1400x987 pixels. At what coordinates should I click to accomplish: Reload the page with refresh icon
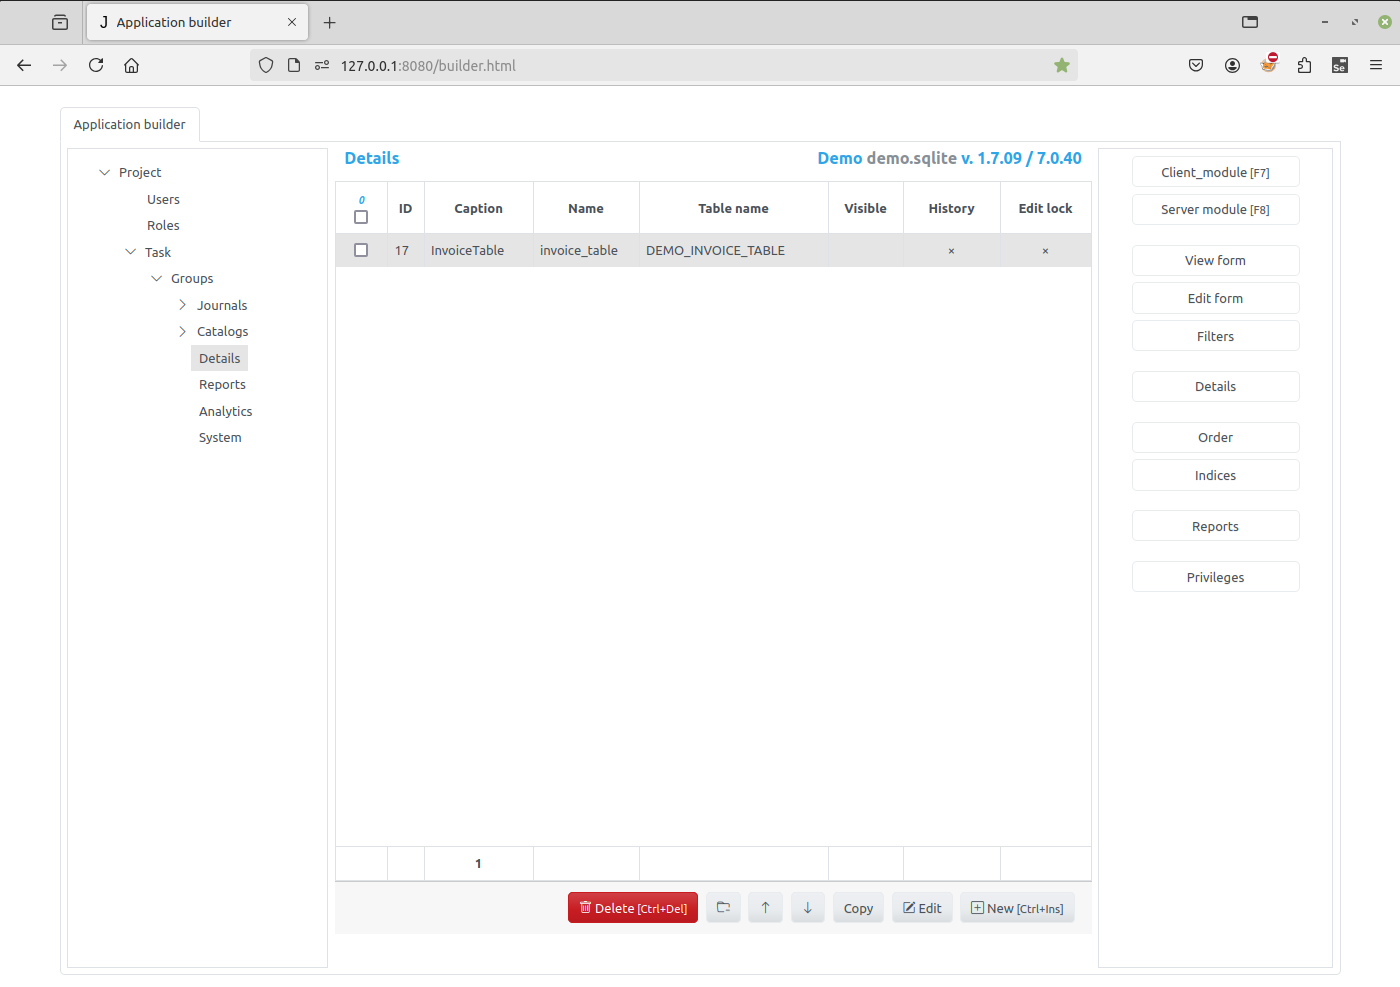[96, 65]
